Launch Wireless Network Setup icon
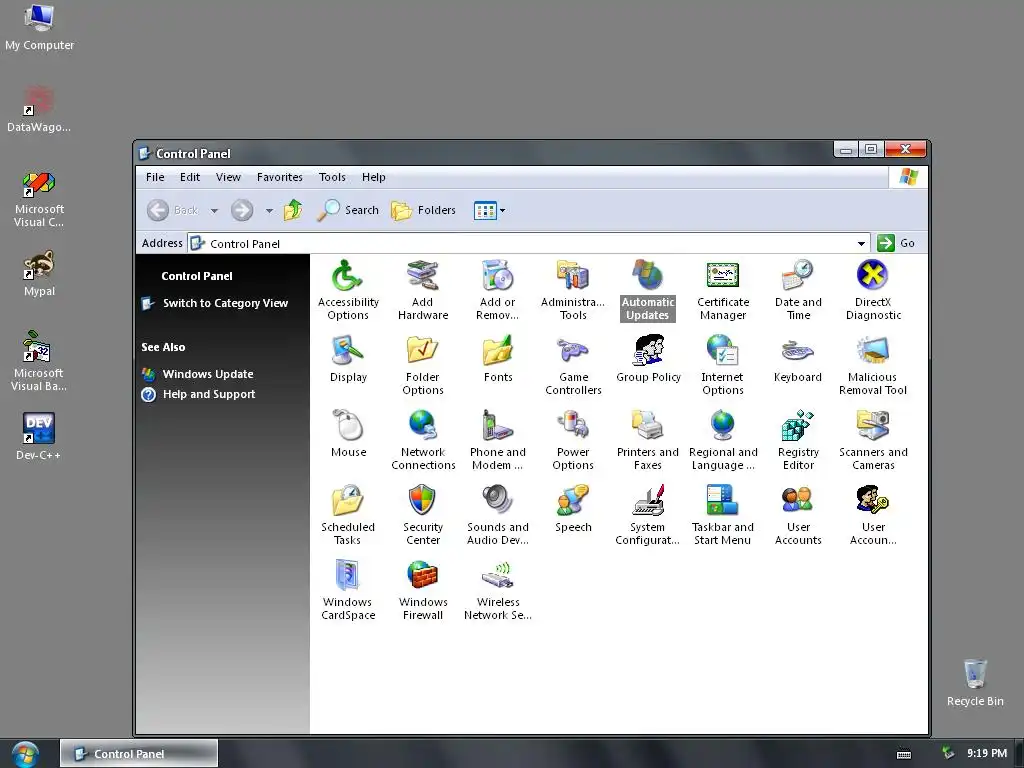 (x=498, y=590)
